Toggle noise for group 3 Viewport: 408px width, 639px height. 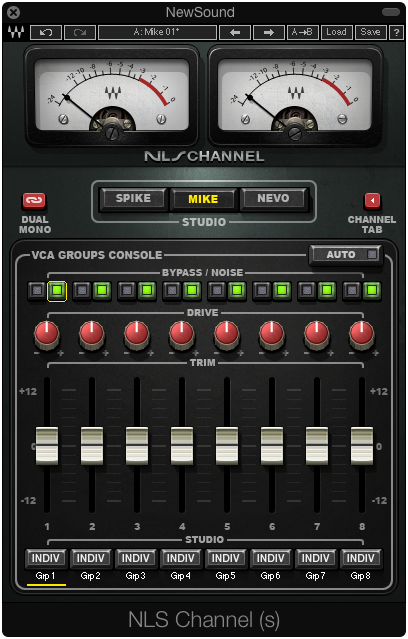click(147, 291)
